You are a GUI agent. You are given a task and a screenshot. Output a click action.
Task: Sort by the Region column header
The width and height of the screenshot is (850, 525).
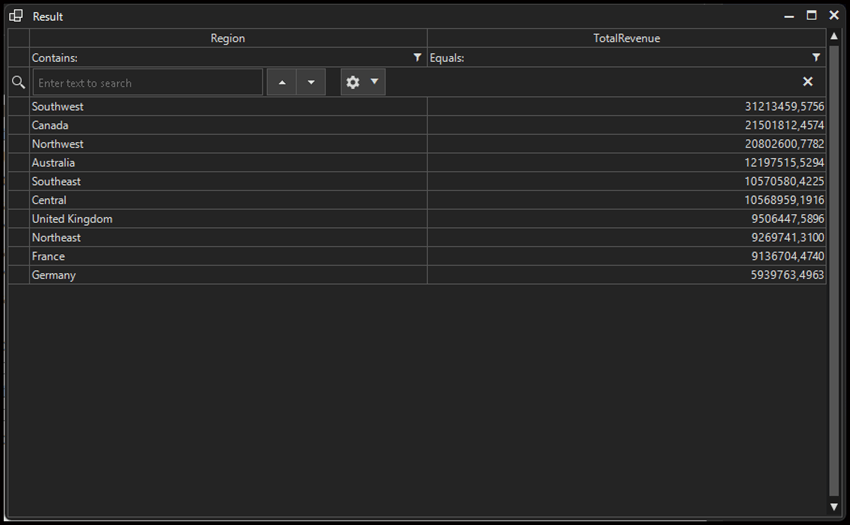tap(228, 38)
